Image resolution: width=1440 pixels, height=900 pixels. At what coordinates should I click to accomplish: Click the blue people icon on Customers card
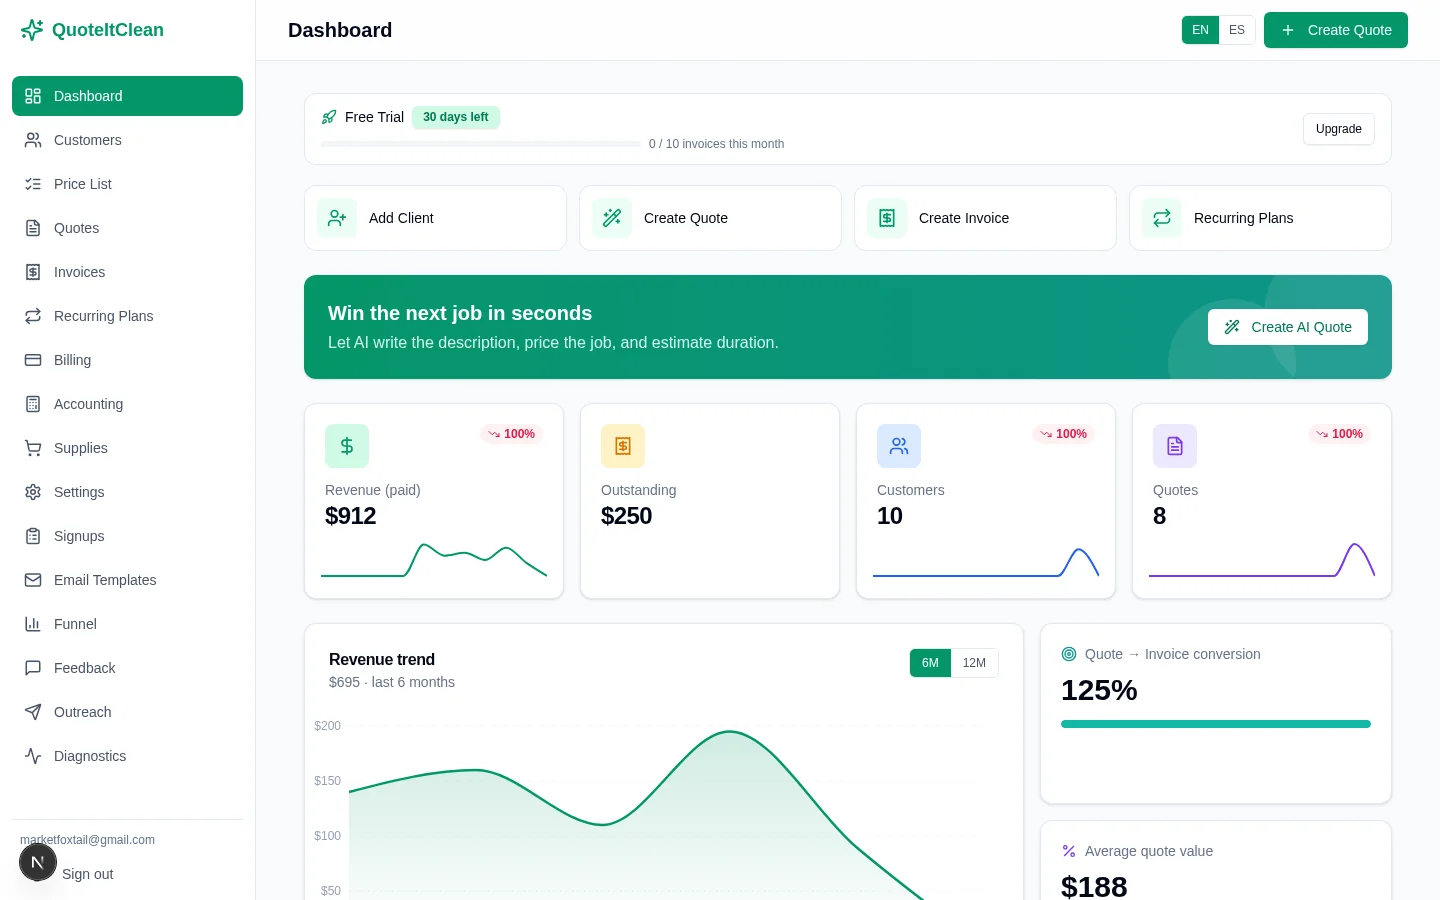point(899,446)
